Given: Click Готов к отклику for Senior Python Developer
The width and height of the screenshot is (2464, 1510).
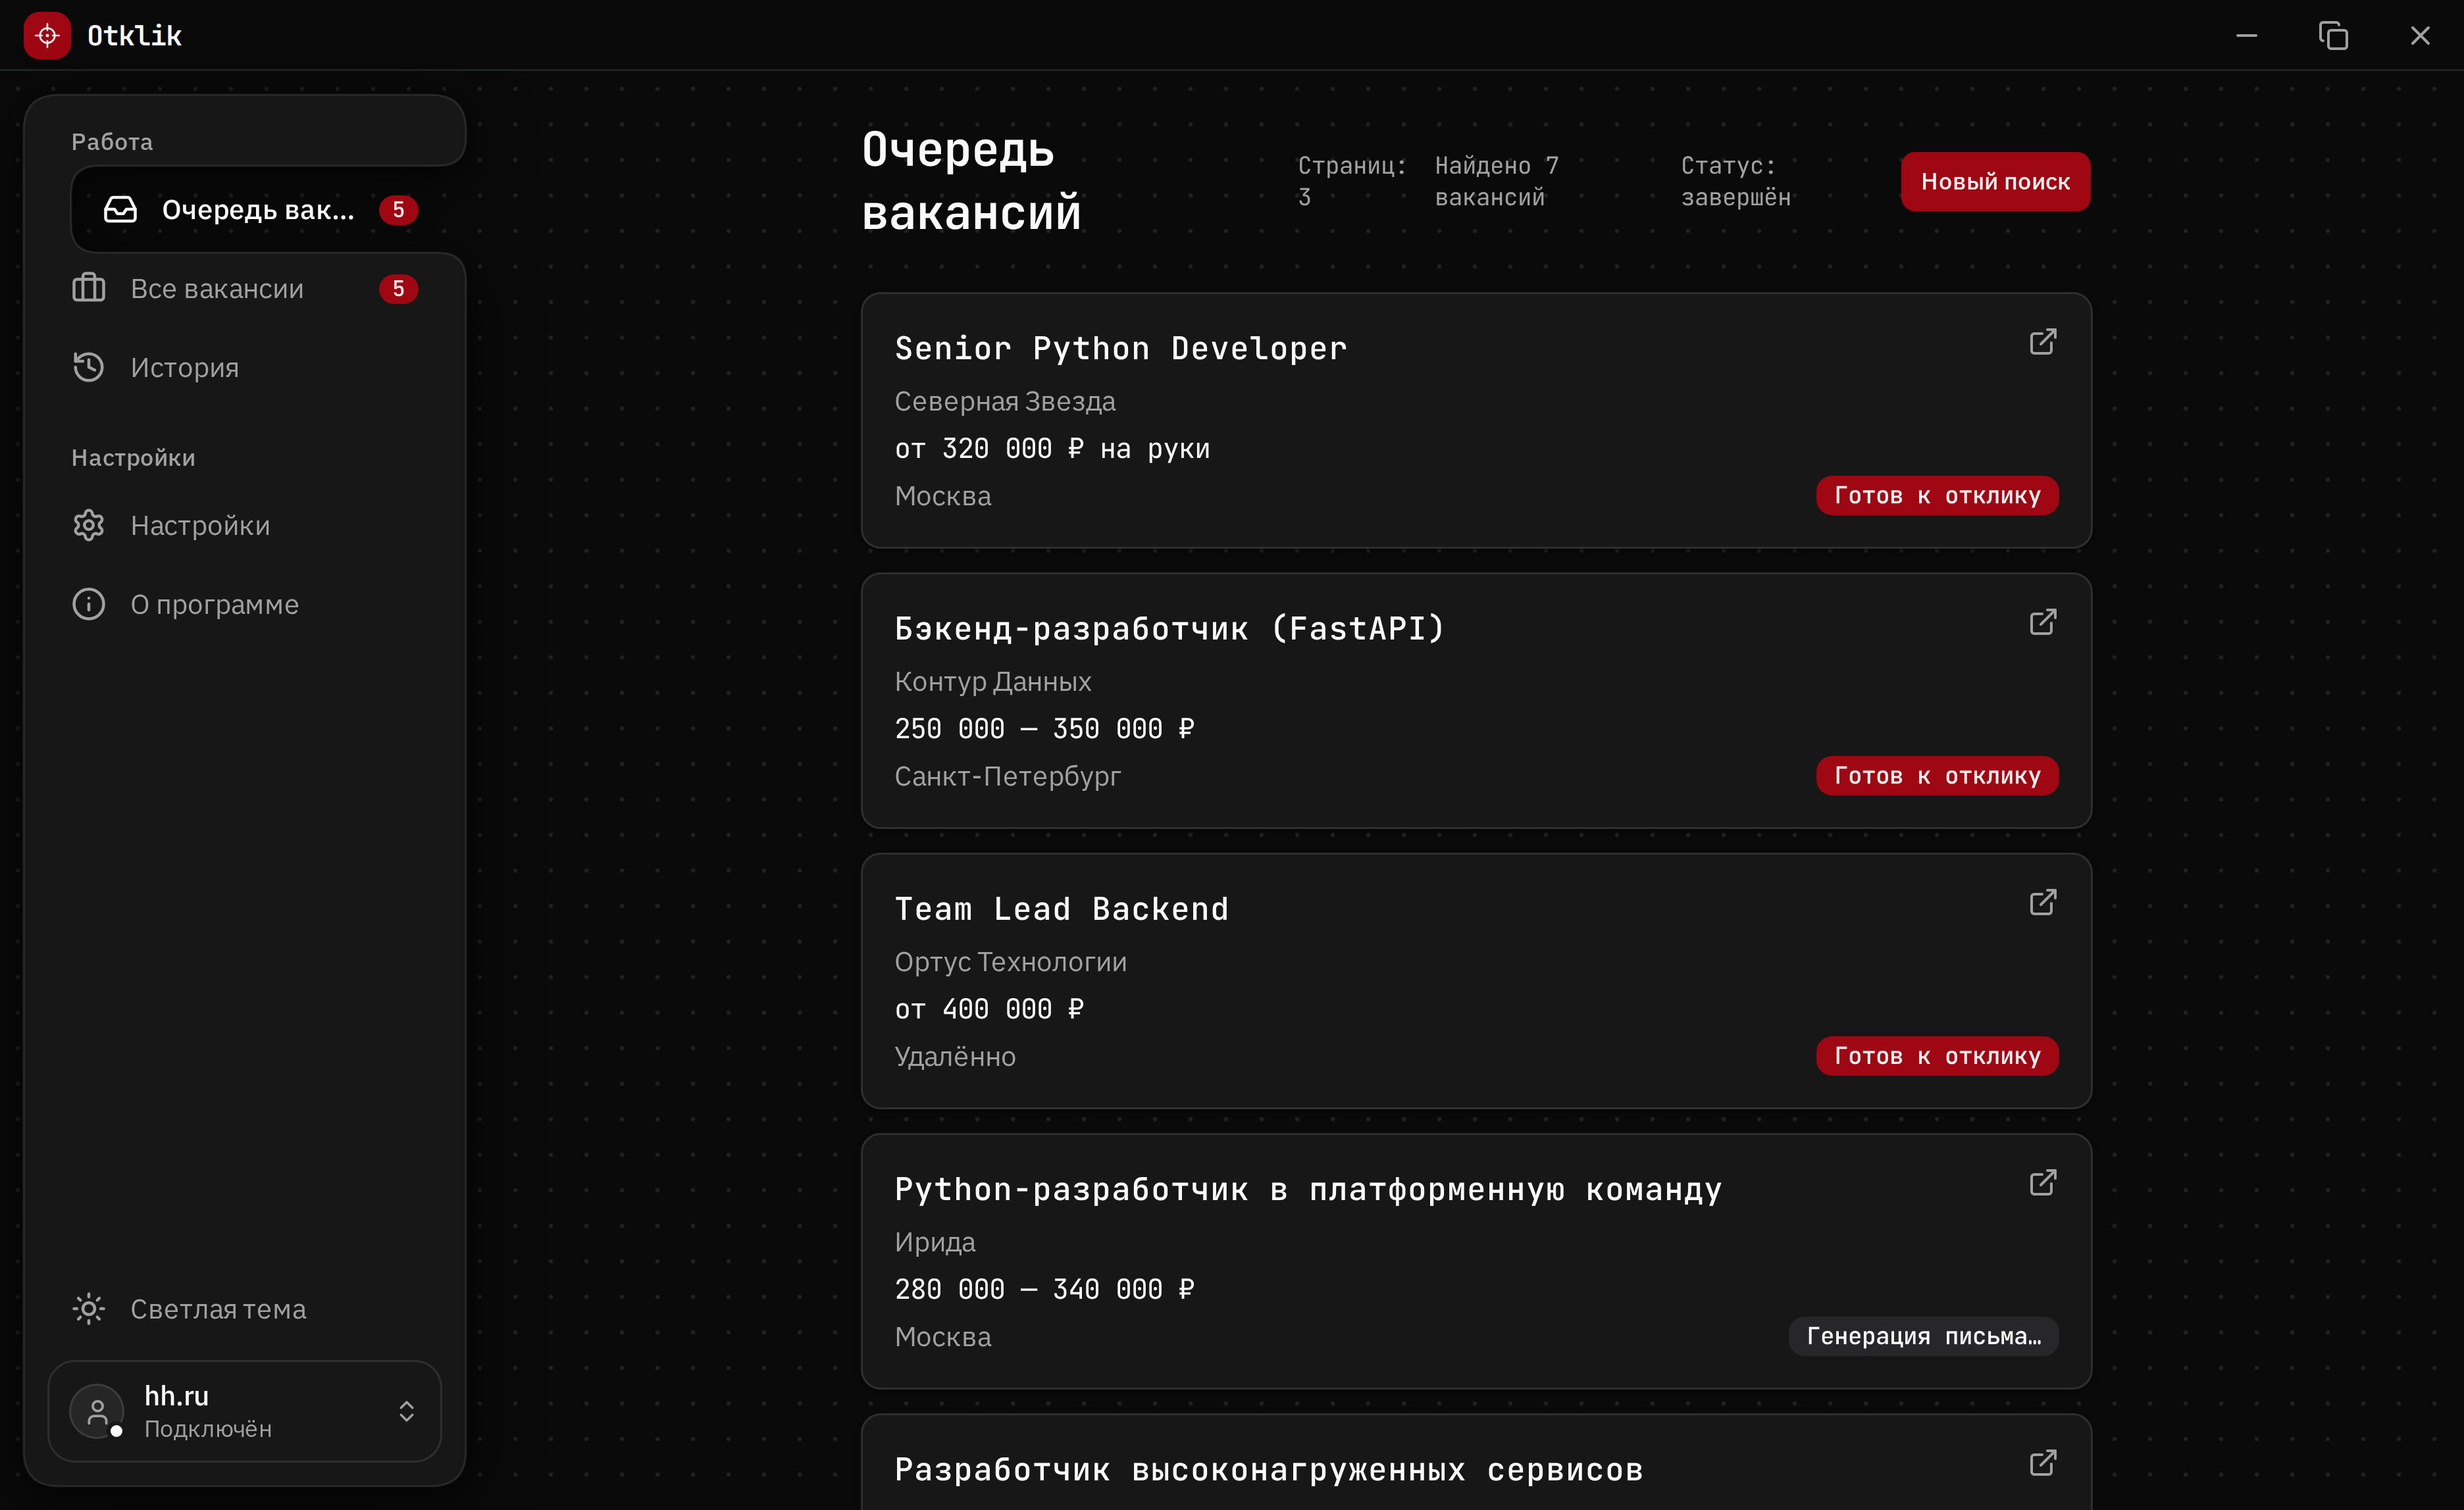Looking at the screenshot, I should click(1937, 496).
